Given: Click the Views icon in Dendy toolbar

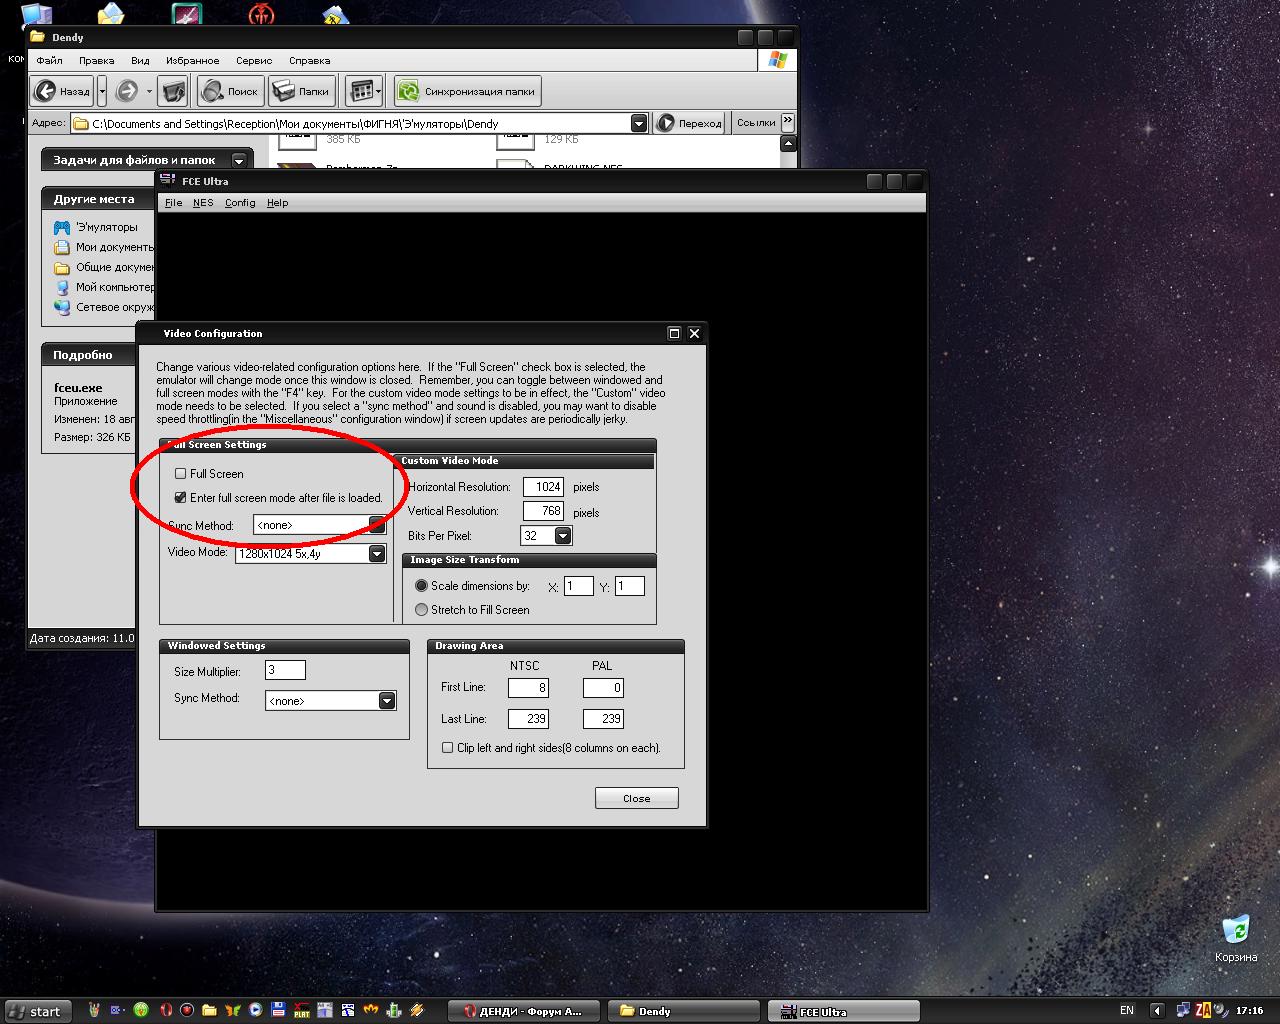Looking at the screenshot, I should (359, 91).
